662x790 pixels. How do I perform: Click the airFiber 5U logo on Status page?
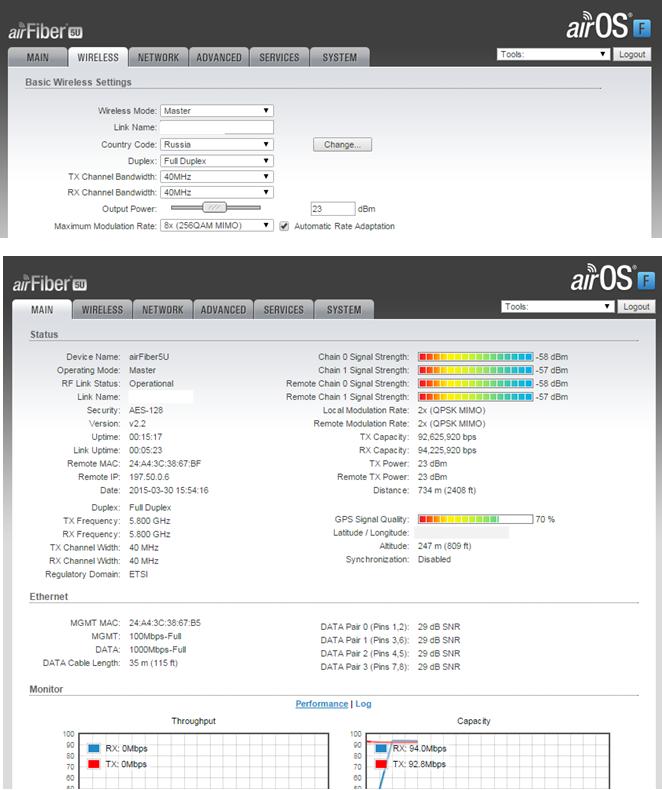click(x=49, y=283)
